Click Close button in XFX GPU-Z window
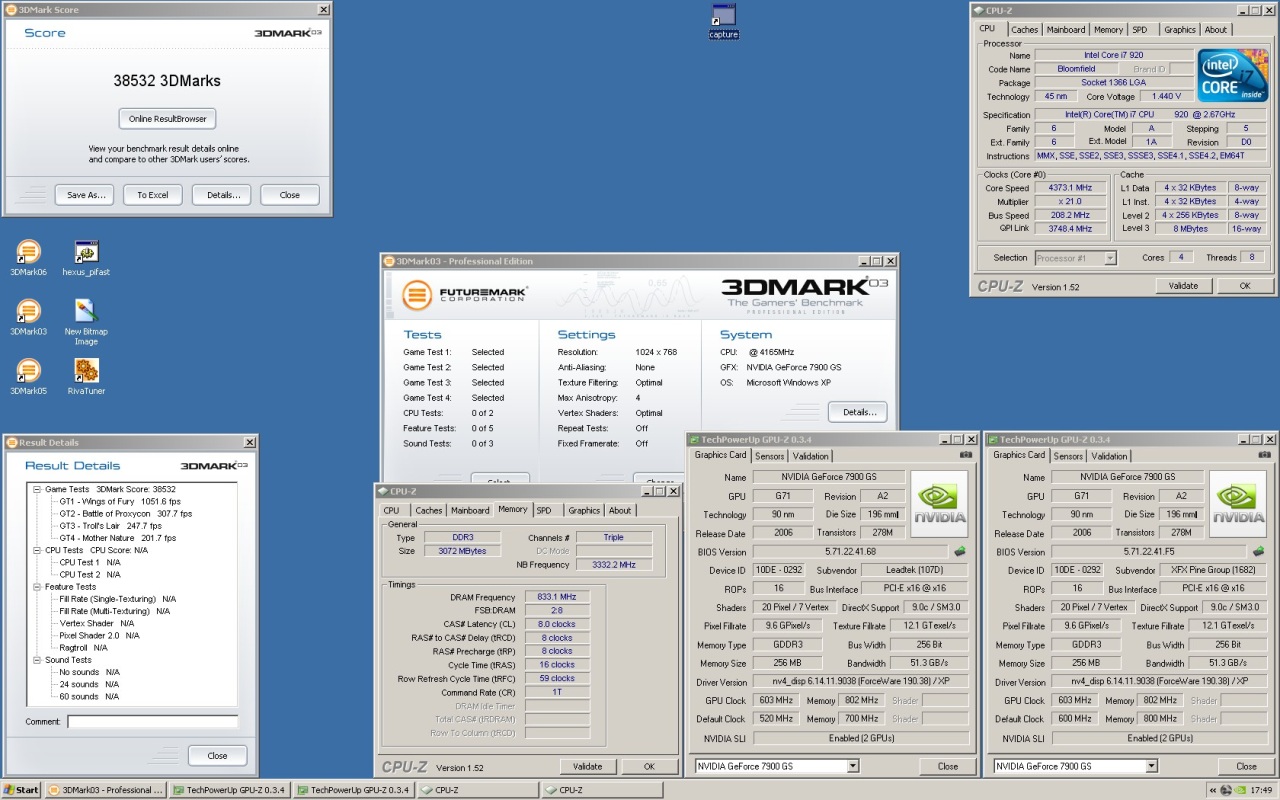The height and width of the screenshot is (800, 1280). [1246, 766]
